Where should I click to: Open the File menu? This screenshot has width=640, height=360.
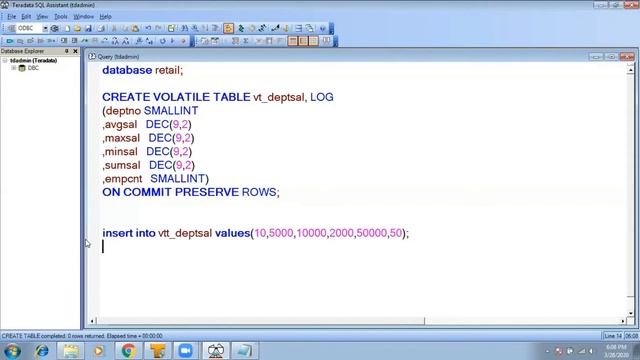point(11,17)
